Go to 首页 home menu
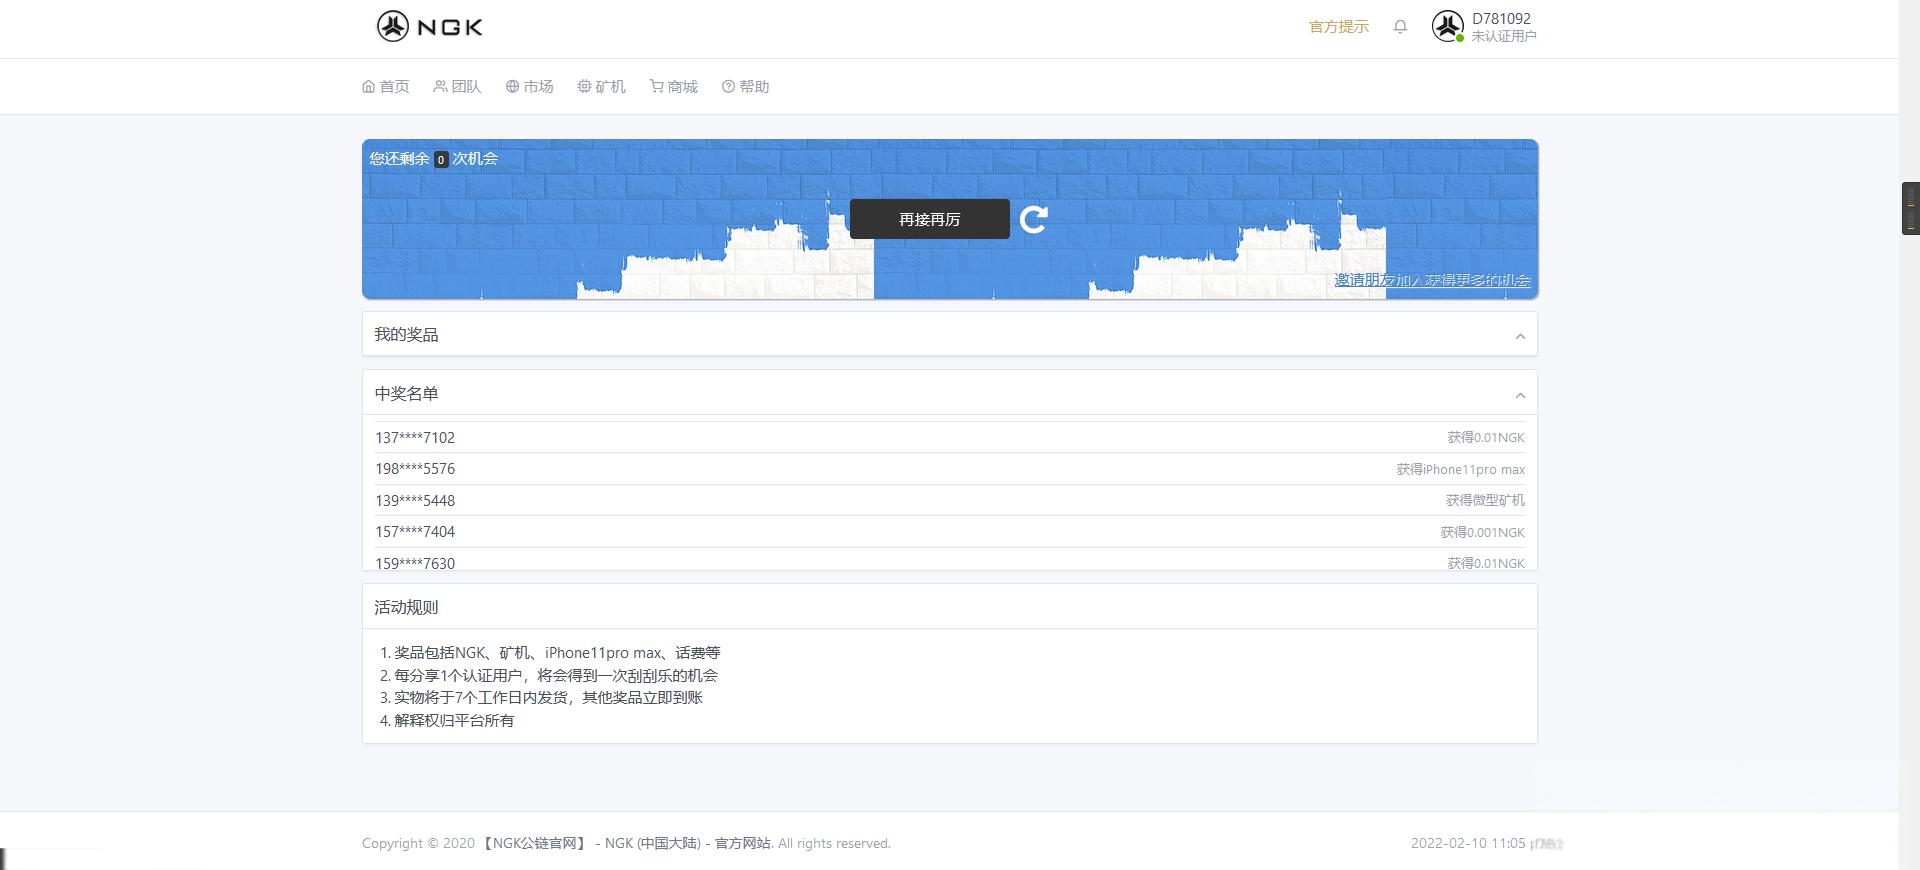Screen dimensions: 1920x870 (x=386, y=87)
